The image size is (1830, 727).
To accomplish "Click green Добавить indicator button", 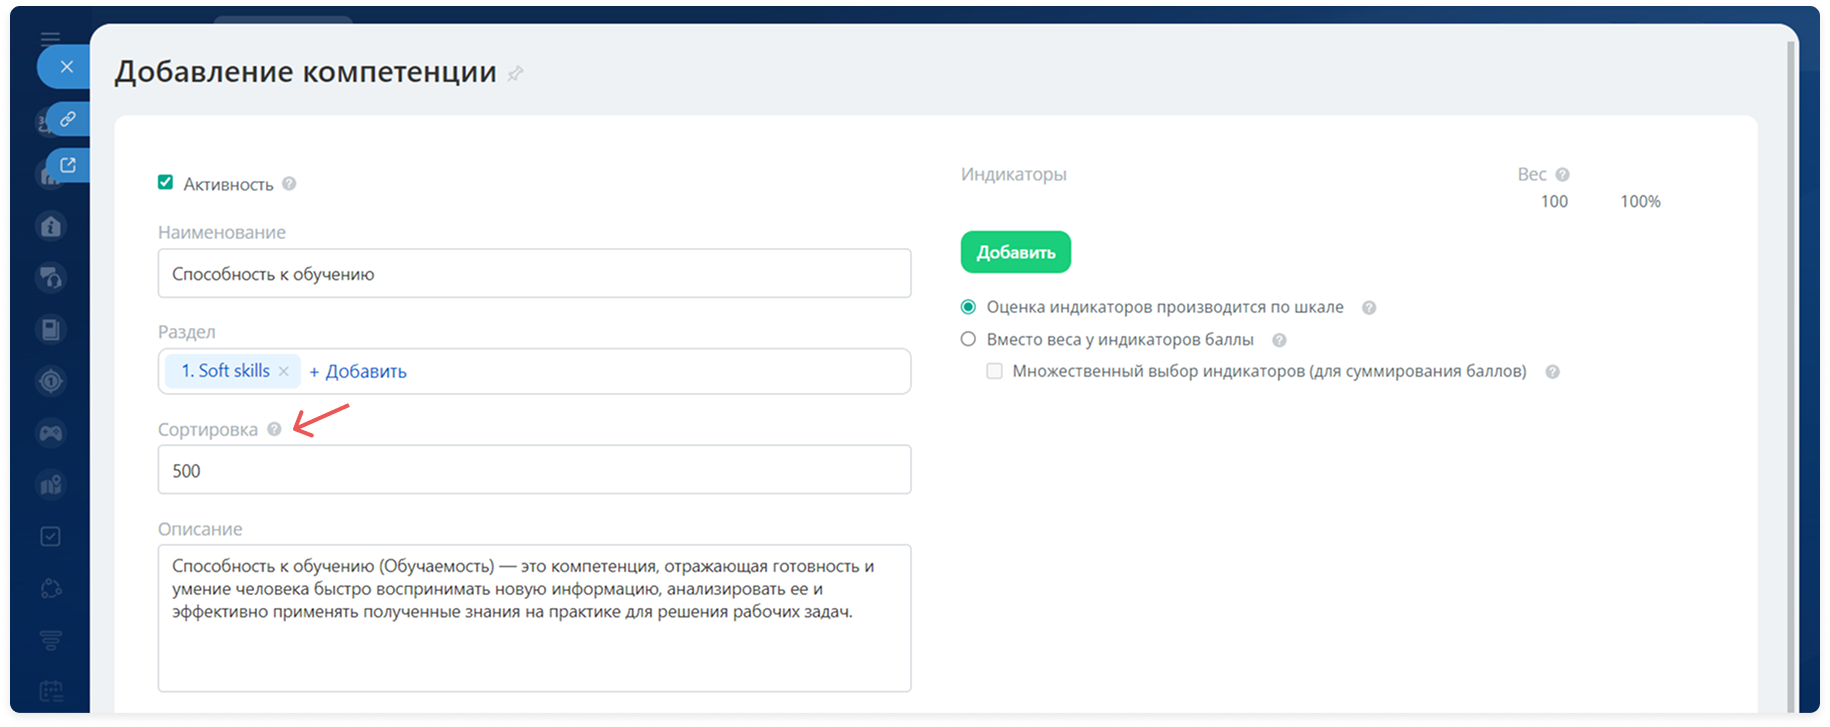I will pyautogui.click(x=1015, y=252).
